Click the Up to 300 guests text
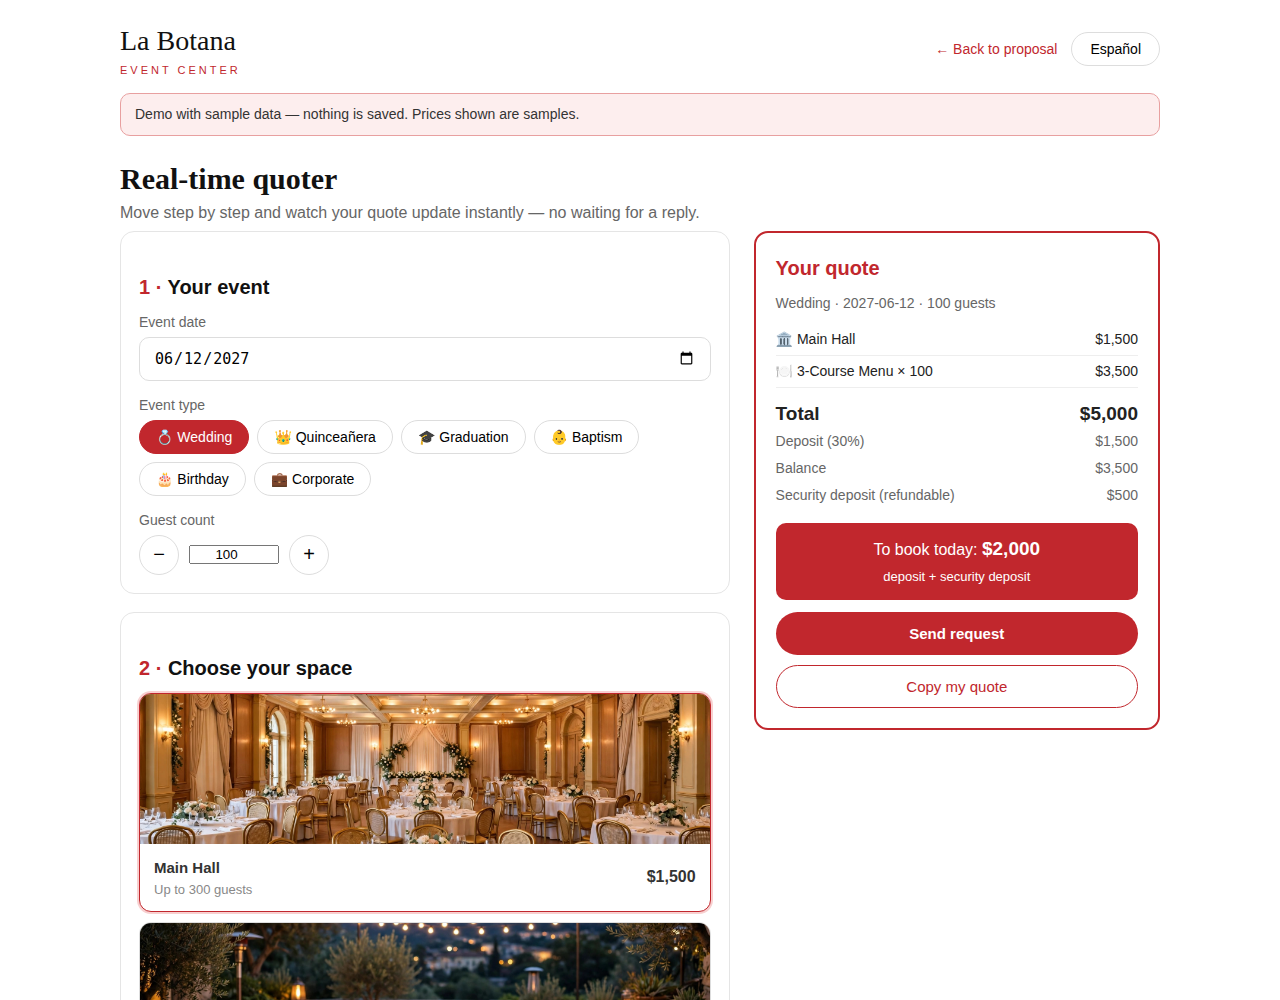Image resolution: width=1280 pixels, height=1000 pixels. (x=203, y=890)
